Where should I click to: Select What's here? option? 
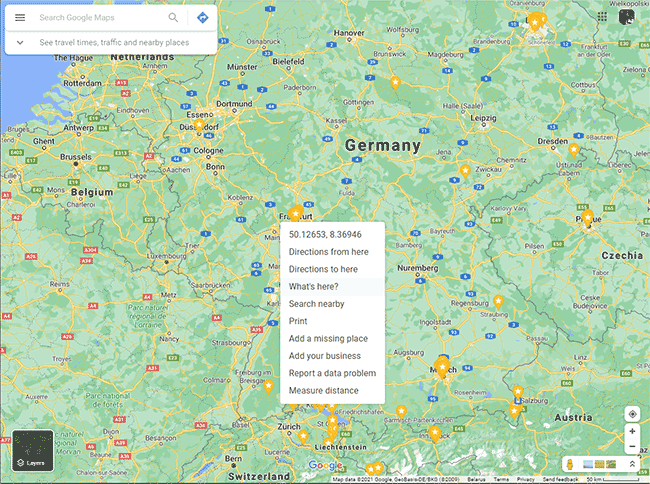point(332,287)
